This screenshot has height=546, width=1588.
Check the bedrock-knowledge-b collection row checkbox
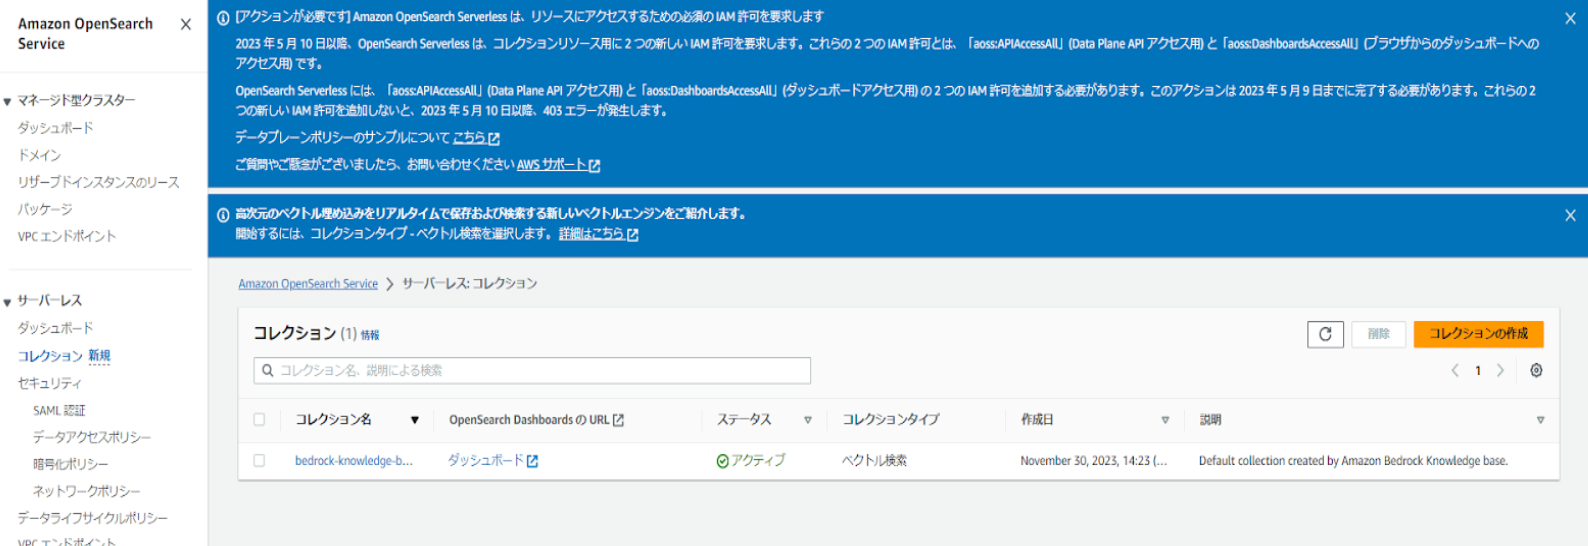coord(259,461)
